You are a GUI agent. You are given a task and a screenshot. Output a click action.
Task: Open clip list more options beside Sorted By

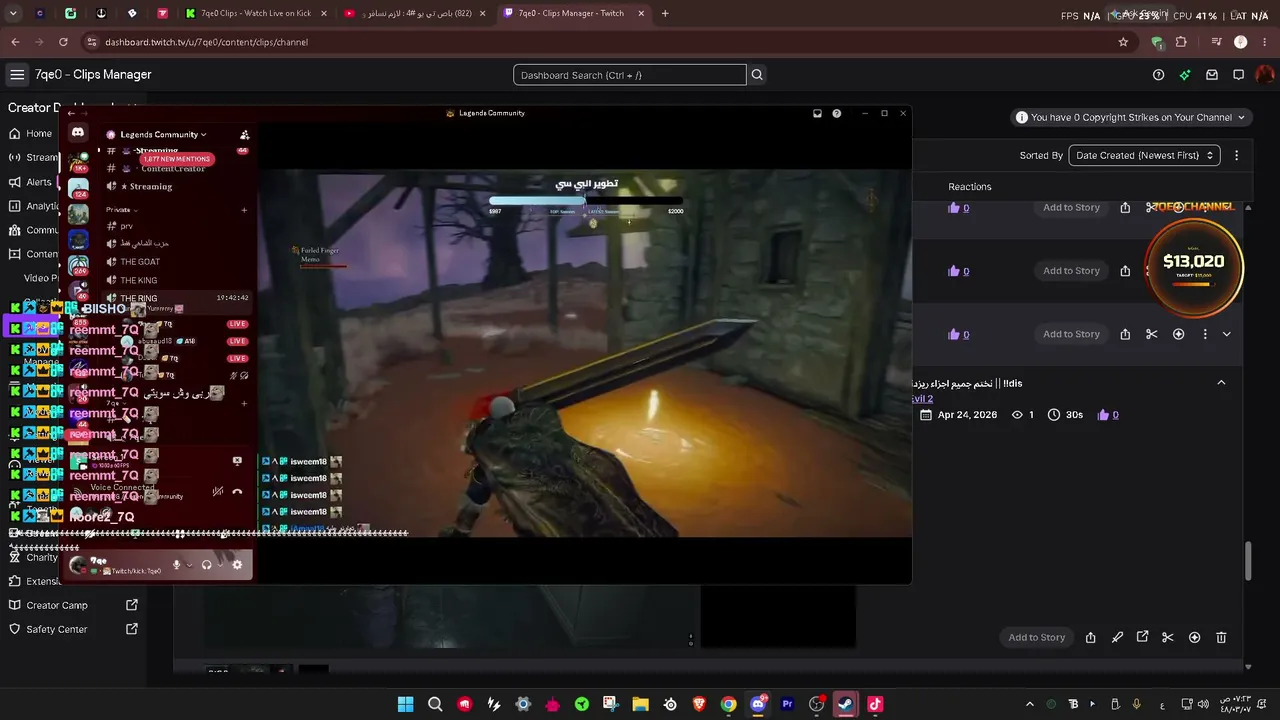(x=1236, y=155)
